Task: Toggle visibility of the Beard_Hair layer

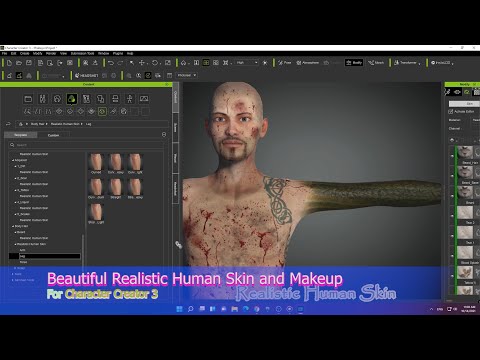Action: click(452, 155)
